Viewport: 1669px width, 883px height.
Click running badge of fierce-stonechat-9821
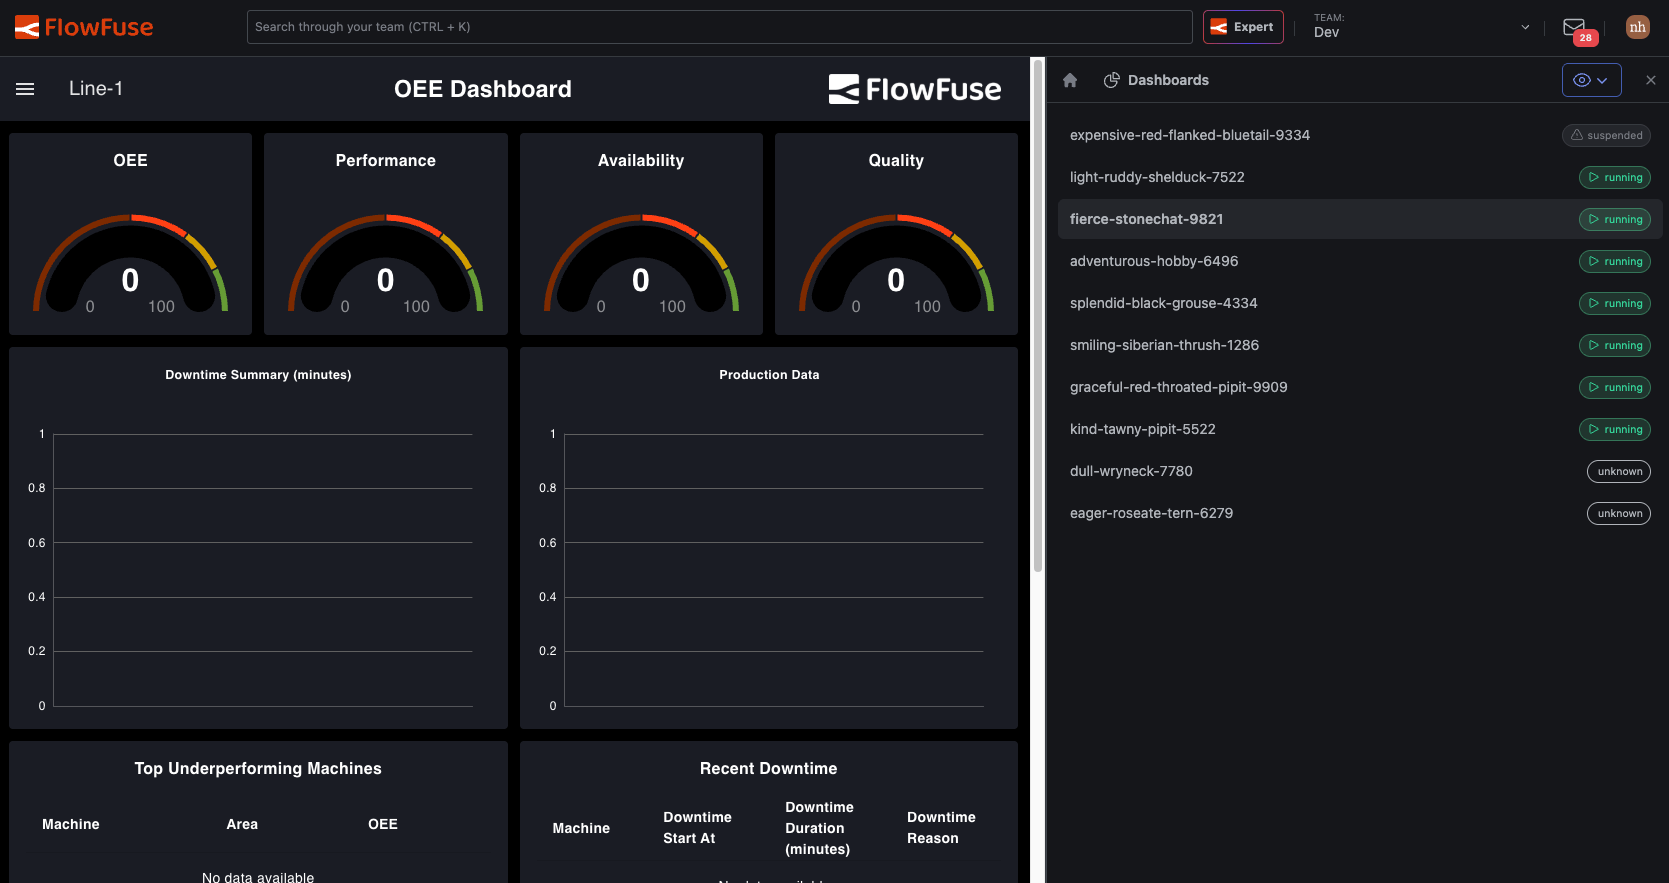1615,219
